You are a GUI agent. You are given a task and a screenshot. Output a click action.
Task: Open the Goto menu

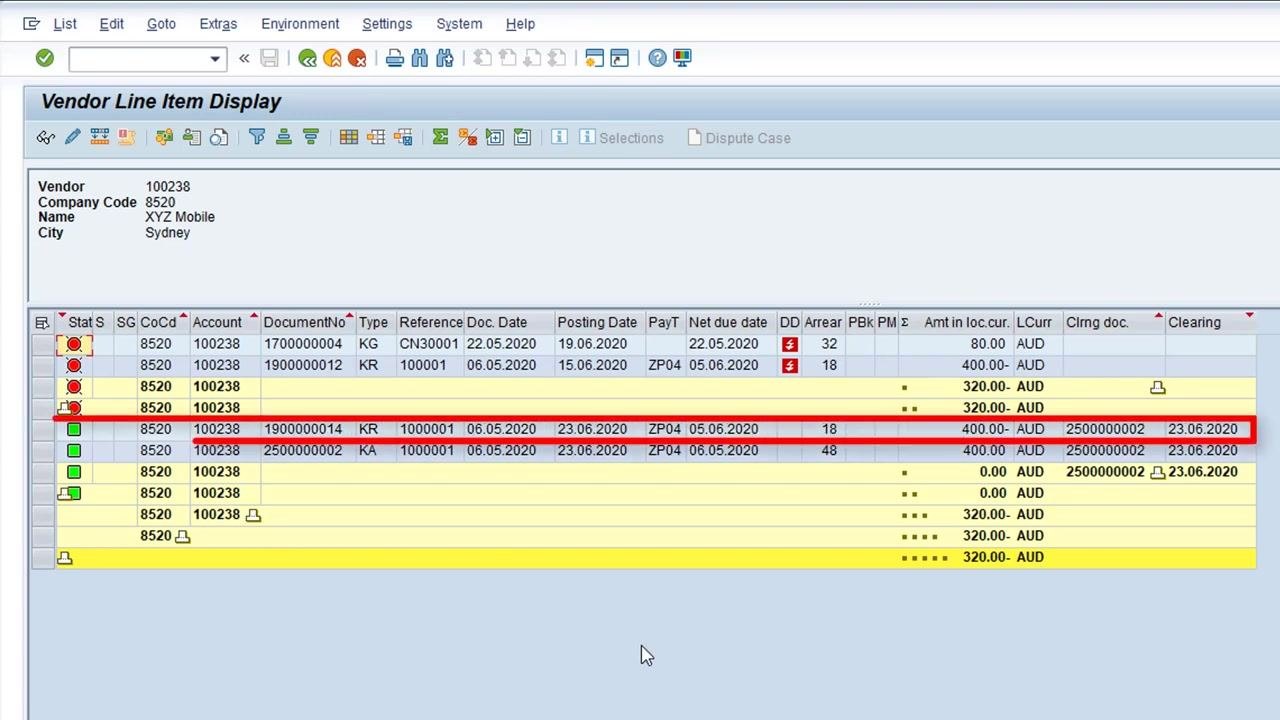(161, 23)
